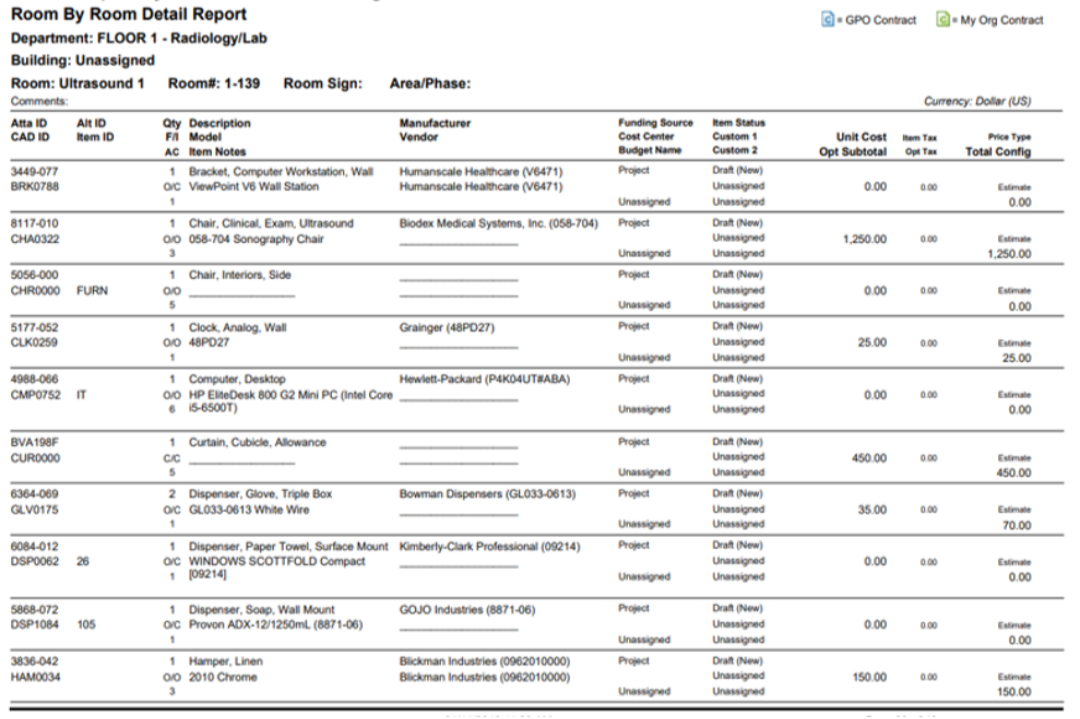Click 'Provon ADX-12/1250mL (8871-06)' model

point(276,625)
